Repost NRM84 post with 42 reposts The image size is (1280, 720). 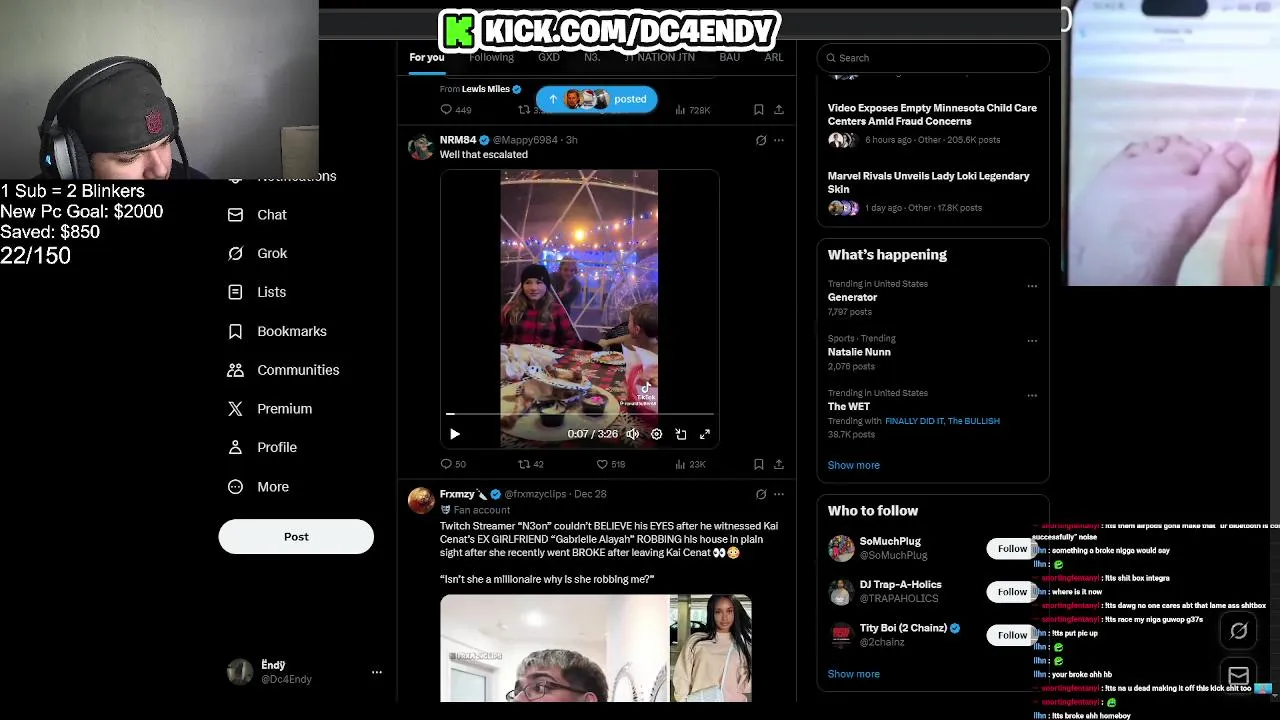531,464
